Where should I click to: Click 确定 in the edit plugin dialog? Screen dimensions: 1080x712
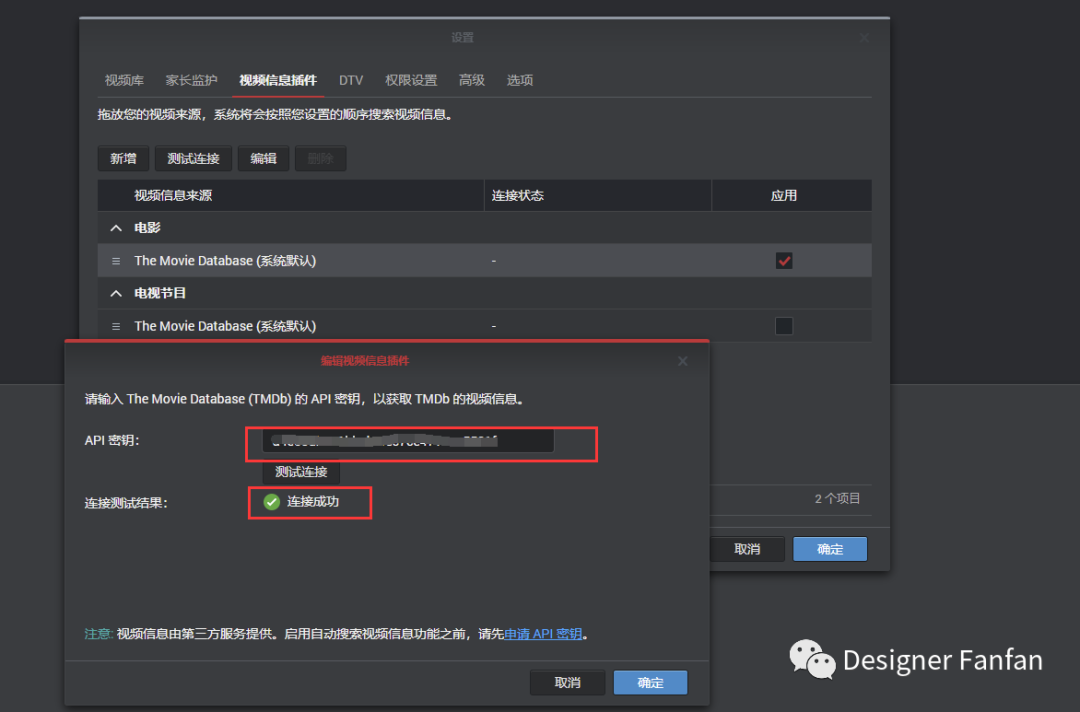(x=650, y=682)
